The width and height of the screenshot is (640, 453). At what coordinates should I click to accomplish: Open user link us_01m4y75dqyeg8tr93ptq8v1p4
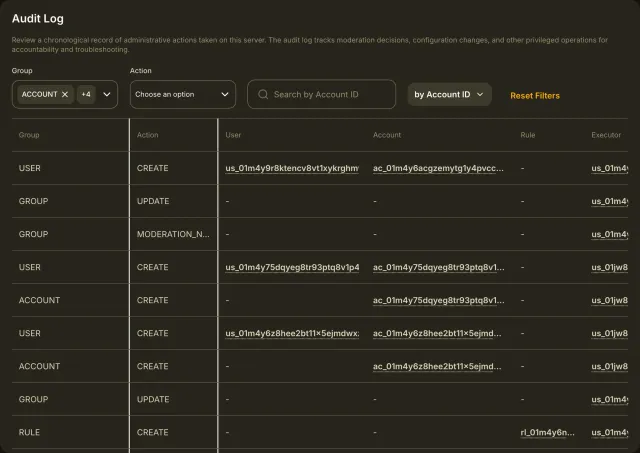(292, 267)
